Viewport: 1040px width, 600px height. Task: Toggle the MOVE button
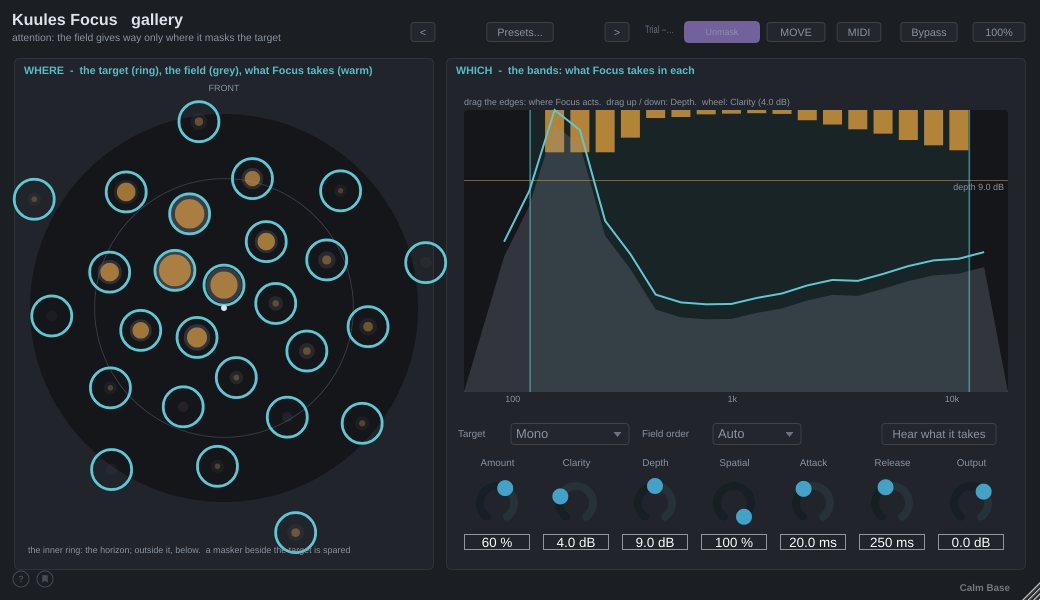[796, 32]
